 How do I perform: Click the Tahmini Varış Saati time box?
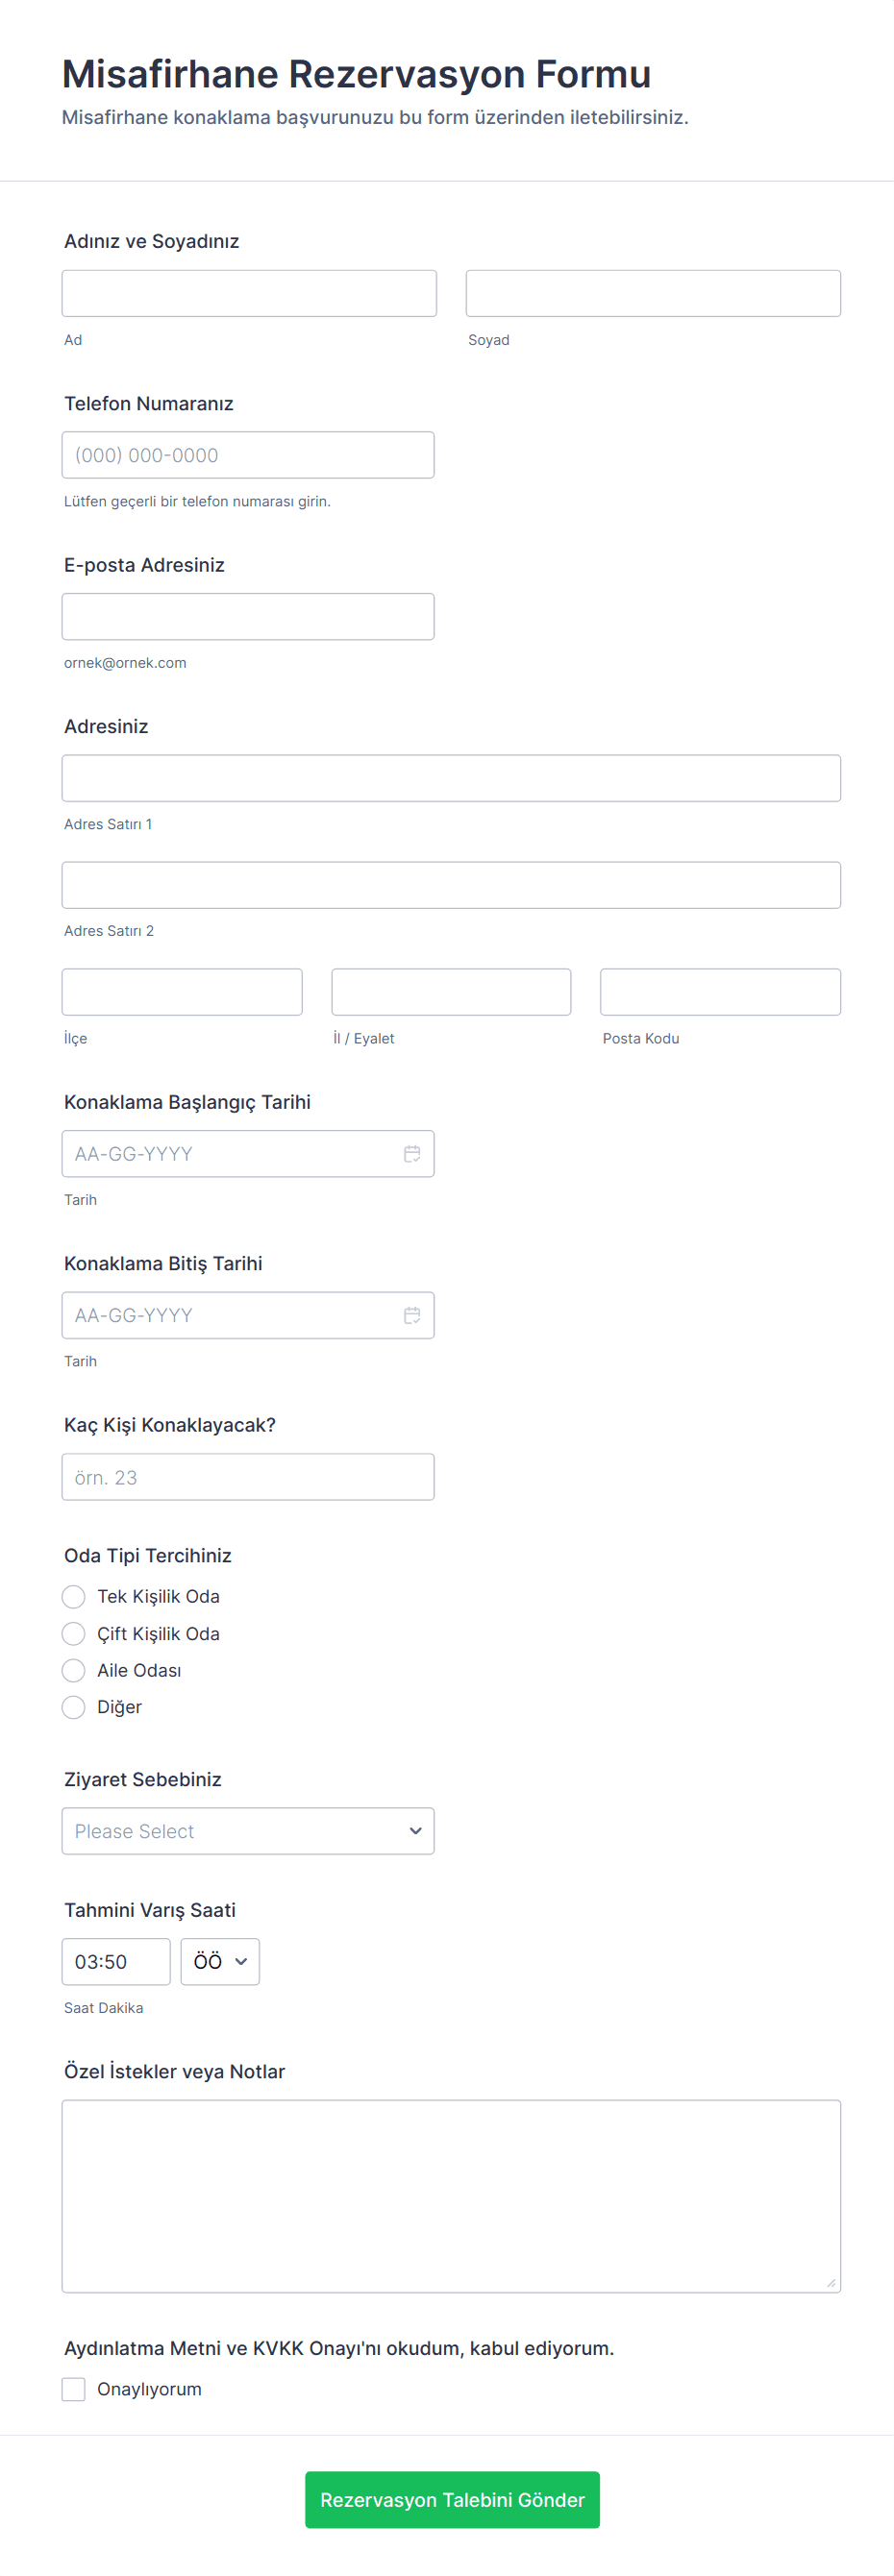[x=115, y=1962]
